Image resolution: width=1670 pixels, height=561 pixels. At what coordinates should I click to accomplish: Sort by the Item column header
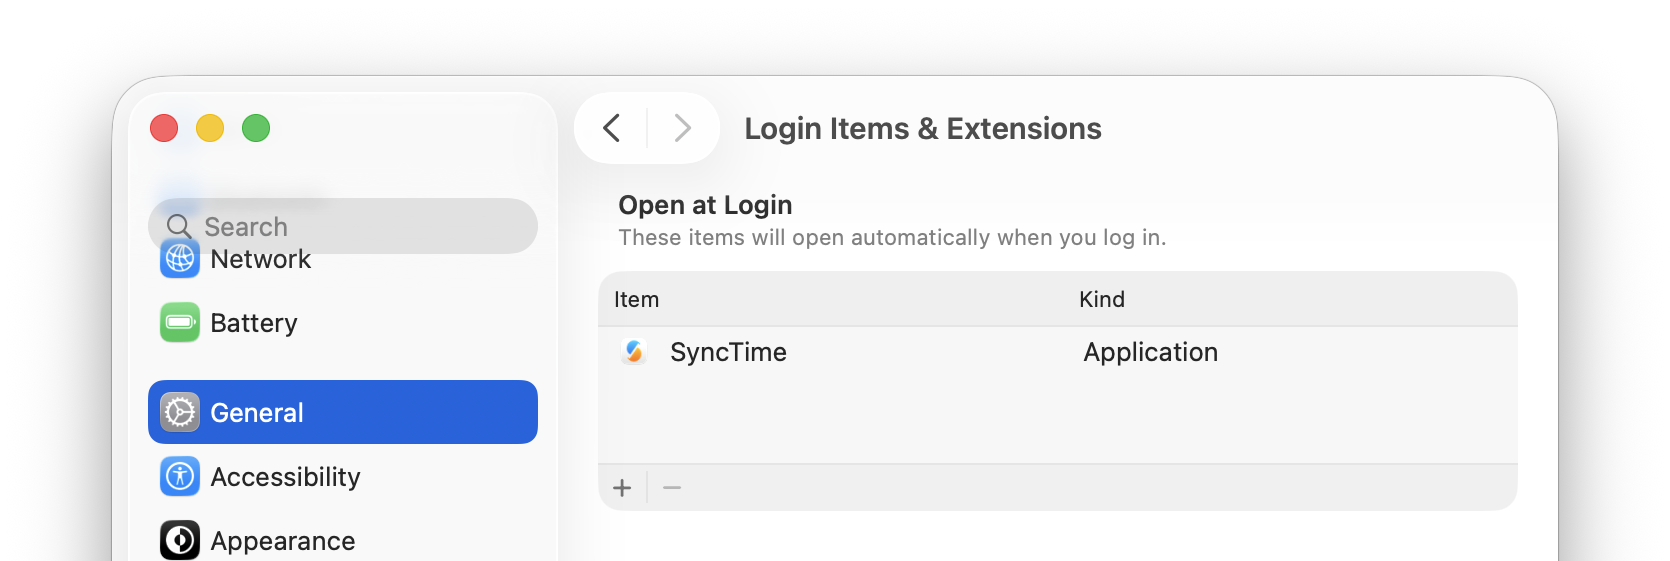tap(636, 299)
